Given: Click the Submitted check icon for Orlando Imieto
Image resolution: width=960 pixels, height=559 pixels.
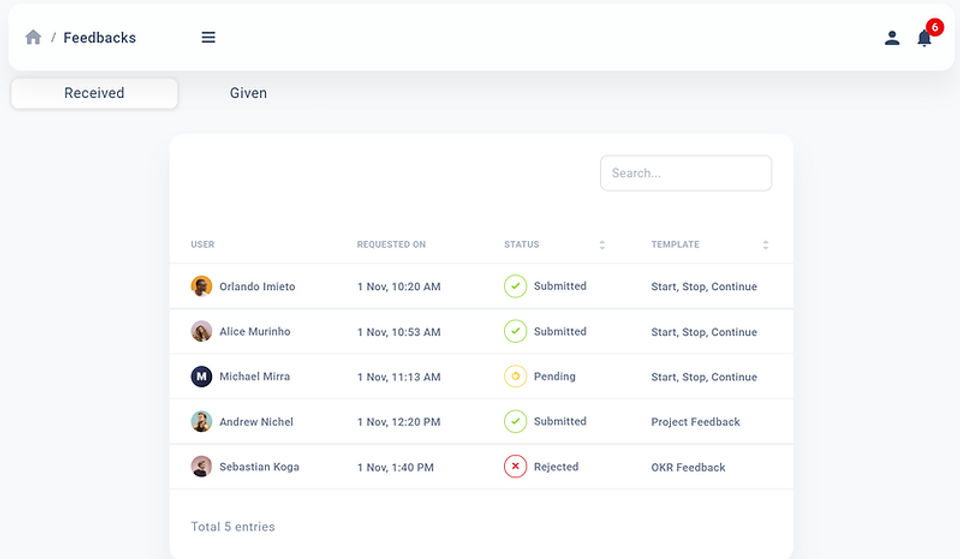Looking at the screenshot, I should [x=516, y=286].
